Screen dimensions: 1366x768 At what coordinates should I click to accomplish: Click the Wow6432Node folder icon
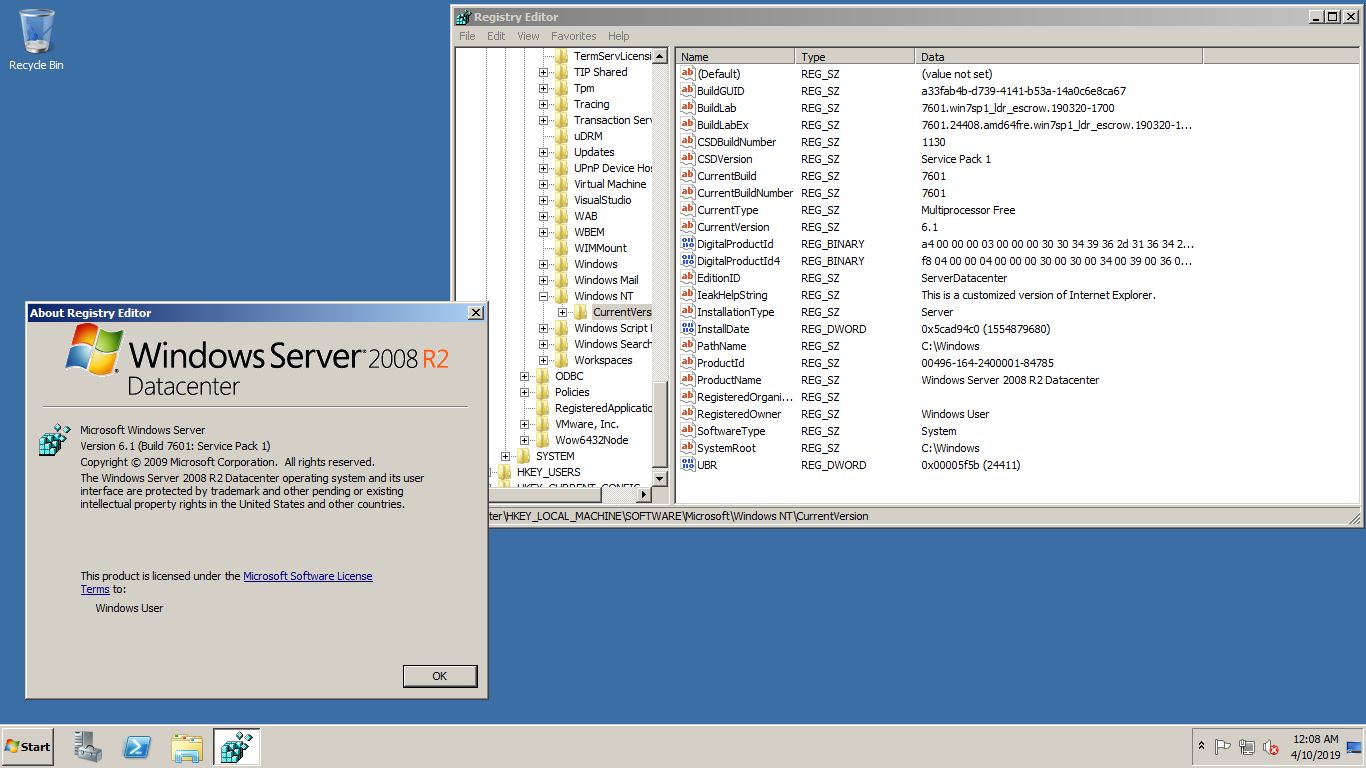pyautogui.click(x=542, y=440)
